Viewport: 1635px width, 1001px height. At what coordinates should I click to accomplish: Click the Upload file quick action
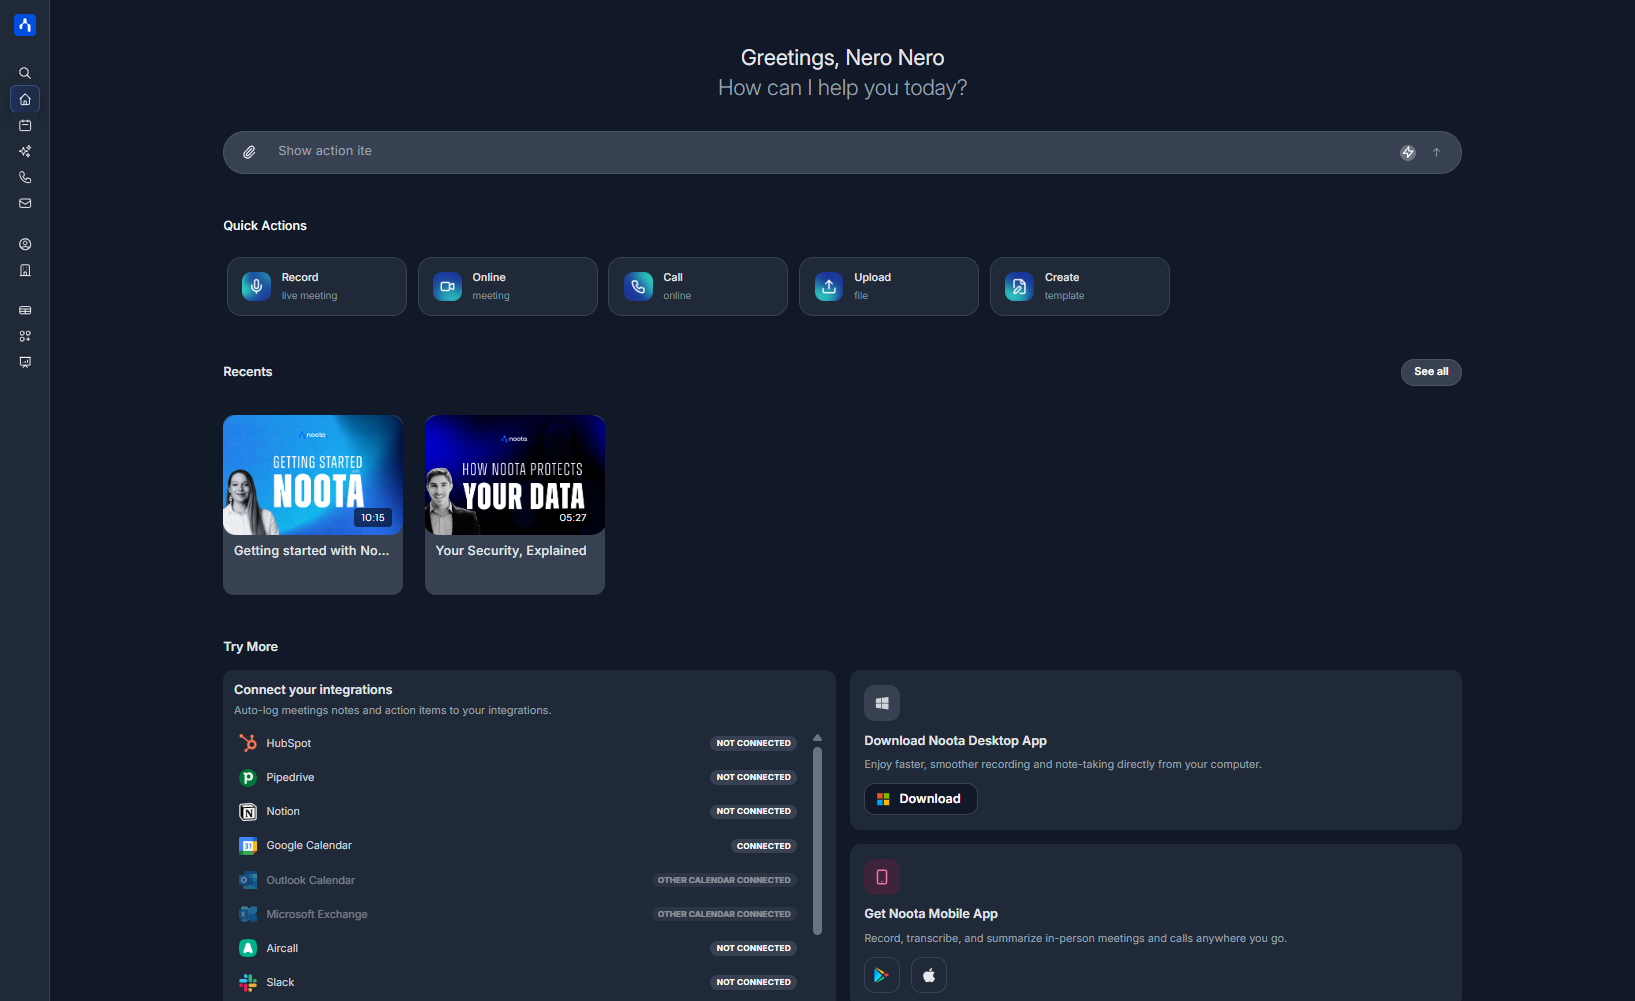[888, 286]
